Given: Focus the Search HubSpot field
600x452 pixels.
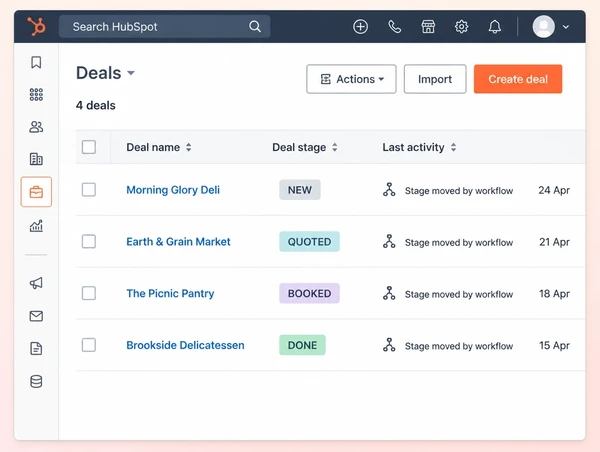Looking at the screenshot, I should click(165, 26).
